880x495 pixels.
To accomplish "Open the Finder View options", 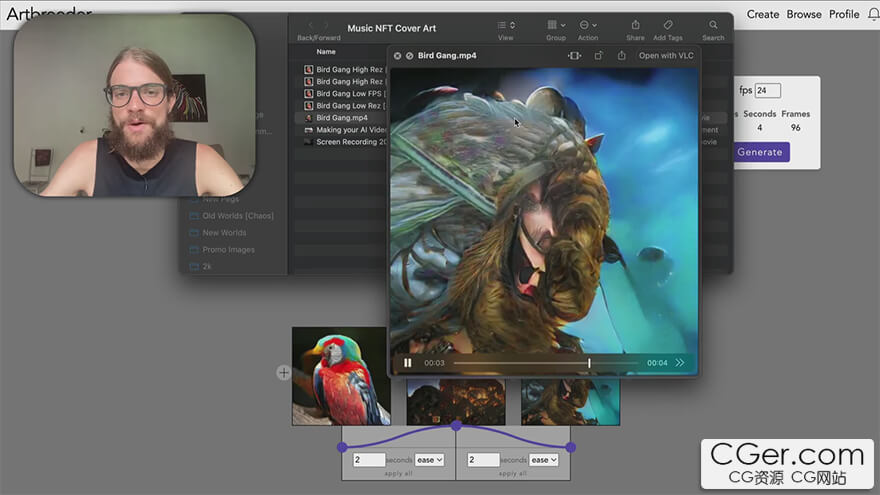I will (x=506, y=25).
